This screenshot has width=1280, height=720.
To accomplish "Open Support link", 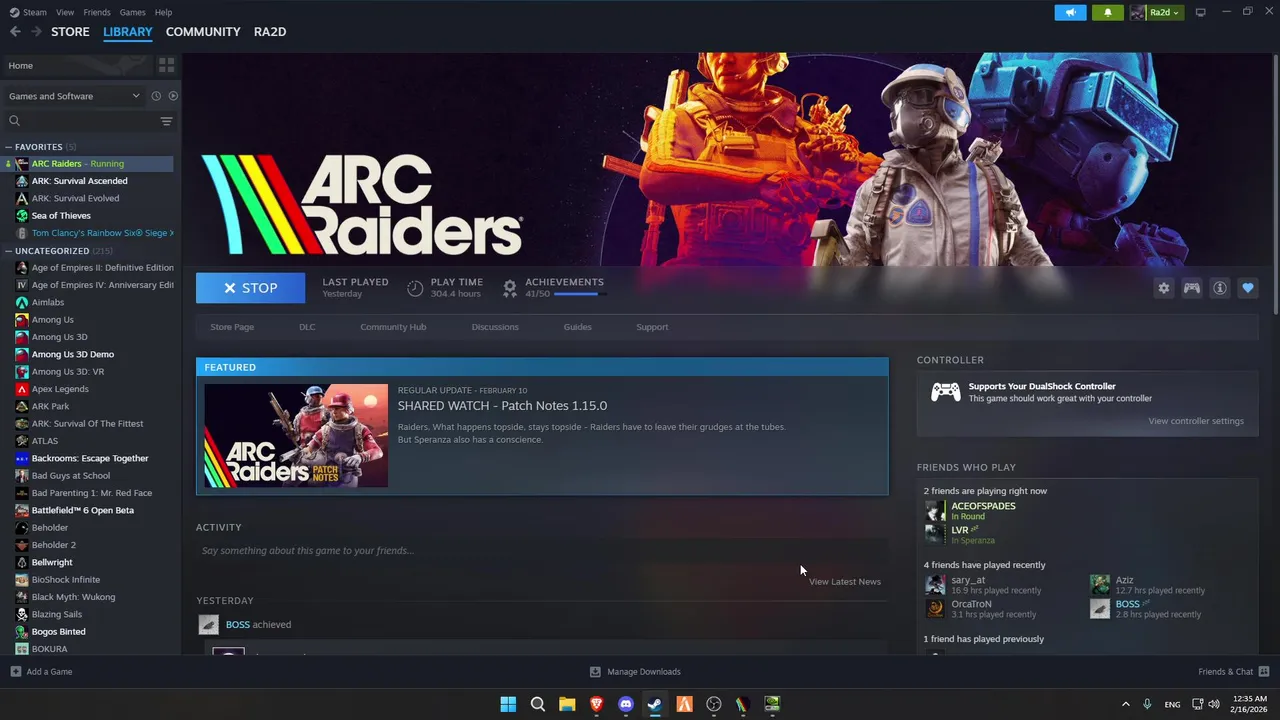I will (652, 327).
